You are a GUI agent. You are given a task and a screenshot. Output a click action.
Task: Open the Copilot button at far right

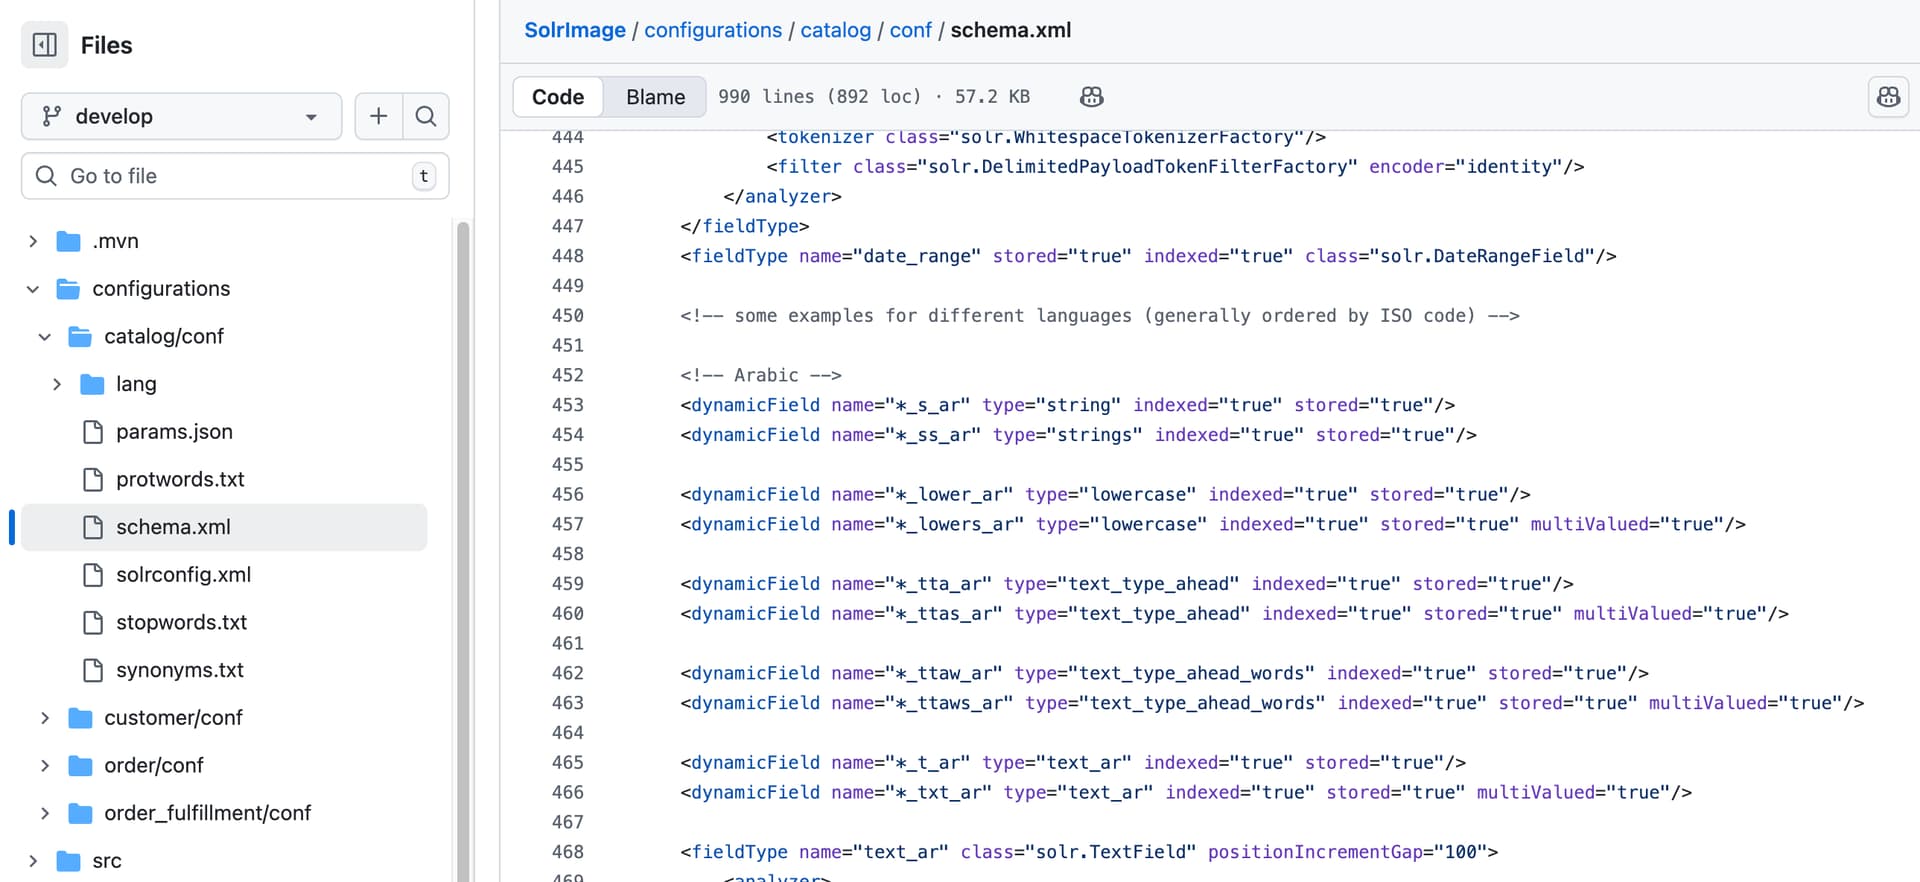coord(1888,97)
